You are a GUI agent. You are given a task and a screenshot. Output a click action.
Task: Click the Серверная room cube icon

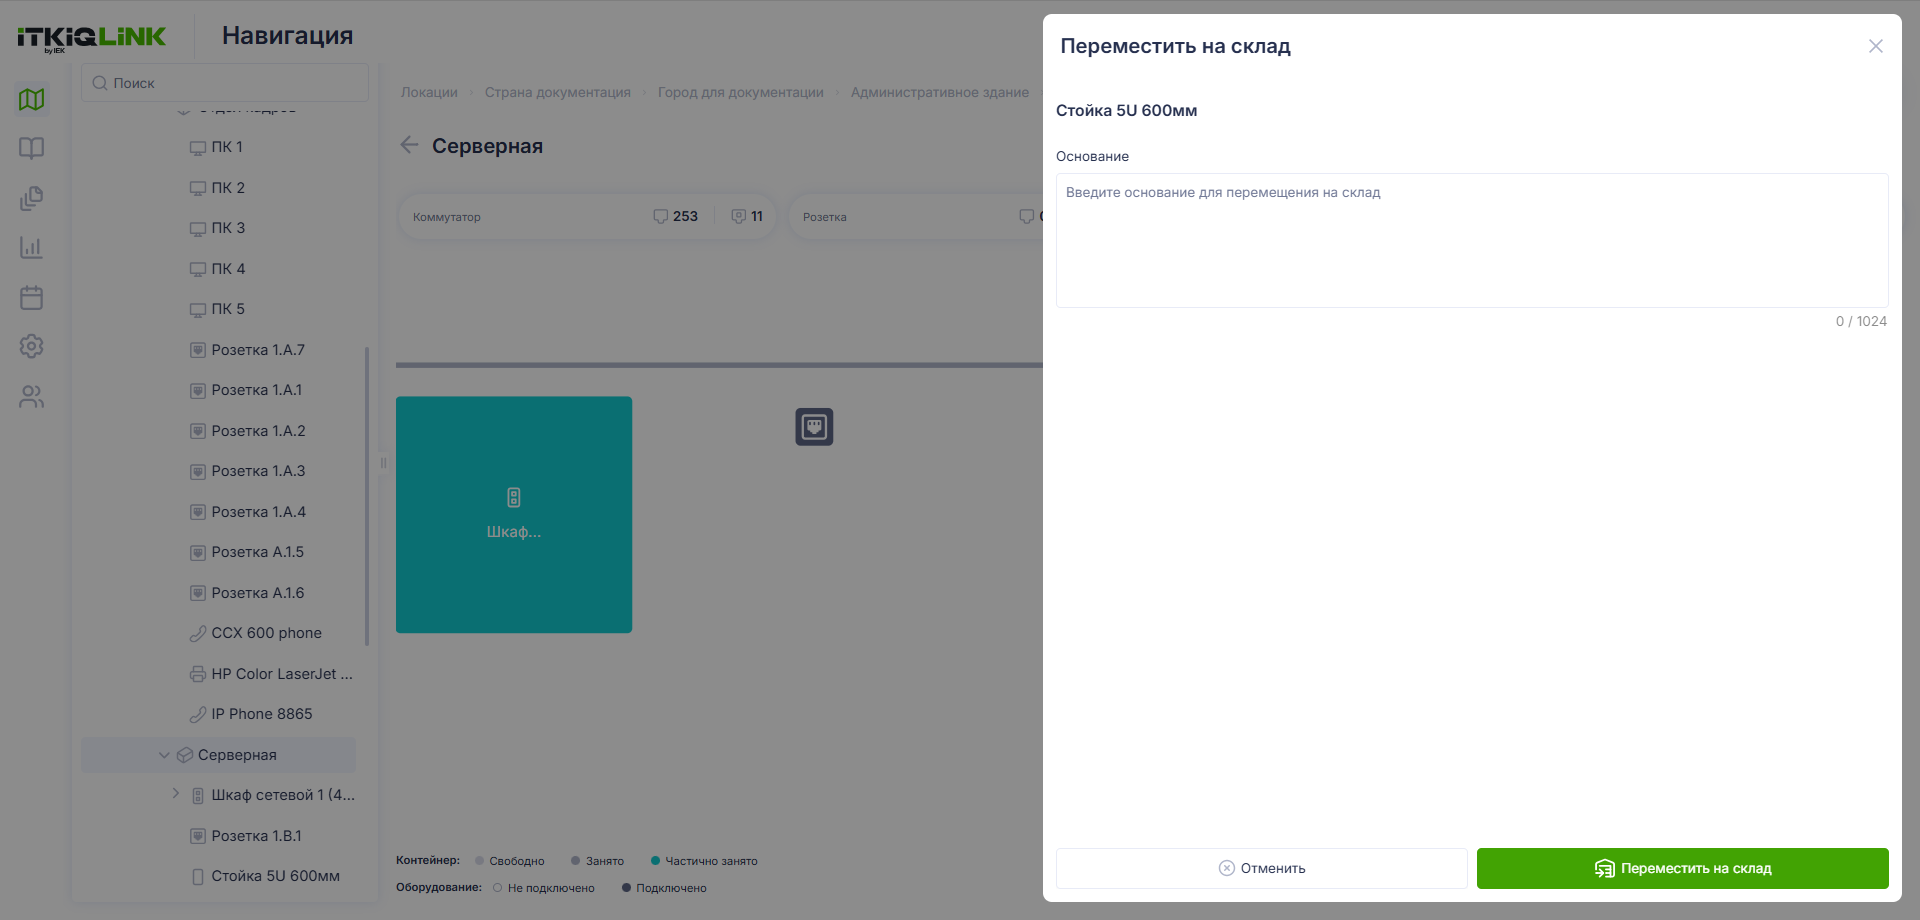click(185, 755)
